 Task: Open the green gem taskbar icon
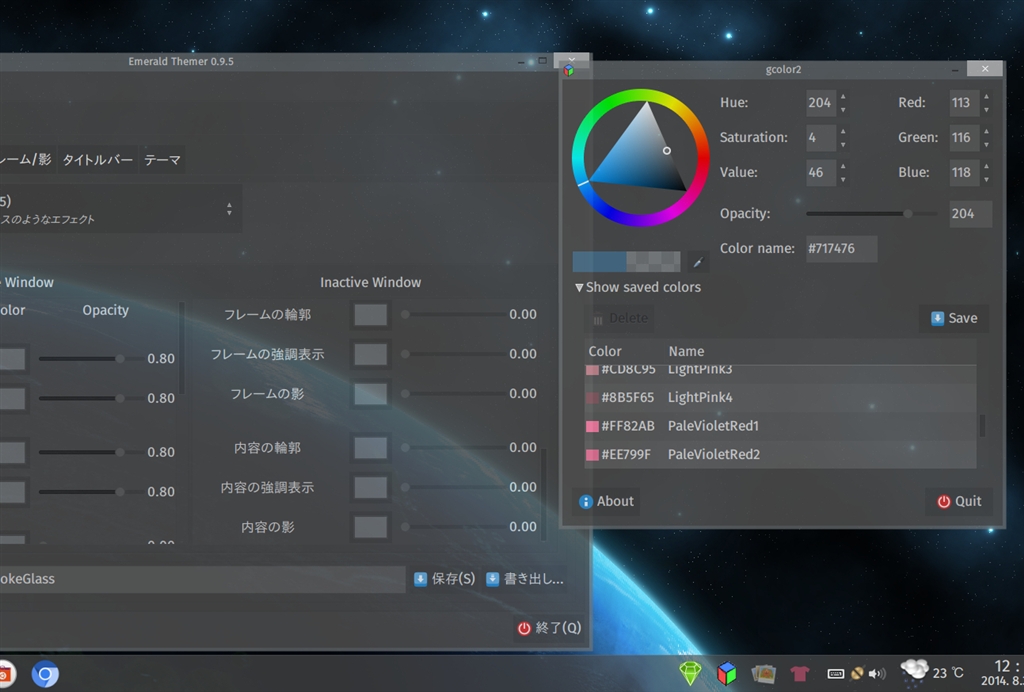(x=690, y=673)
